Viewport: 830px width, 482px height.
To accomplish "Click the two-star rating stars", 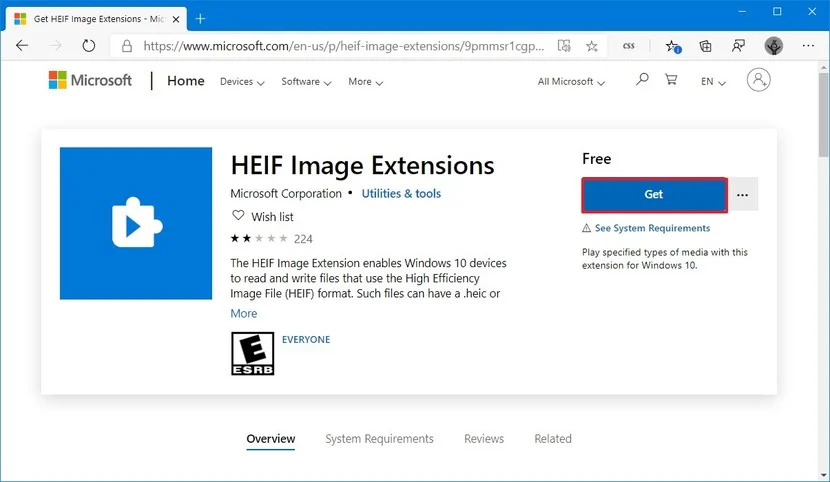I will click(x=259, y=239).
